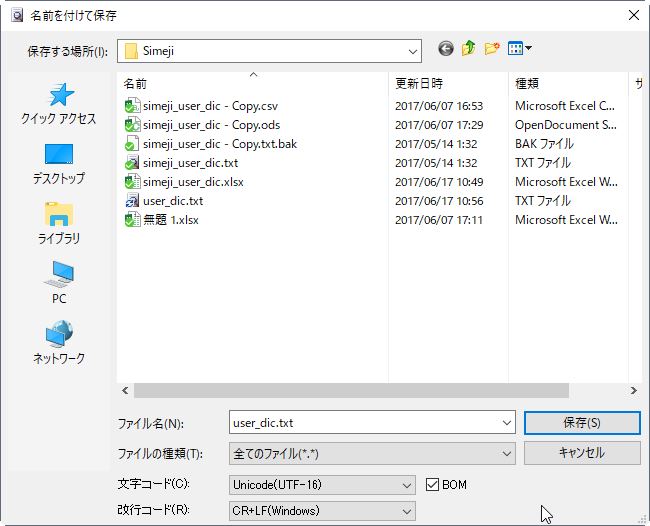Open the file type dropdown
The image size is (650, 526).
tap(507, 454)
